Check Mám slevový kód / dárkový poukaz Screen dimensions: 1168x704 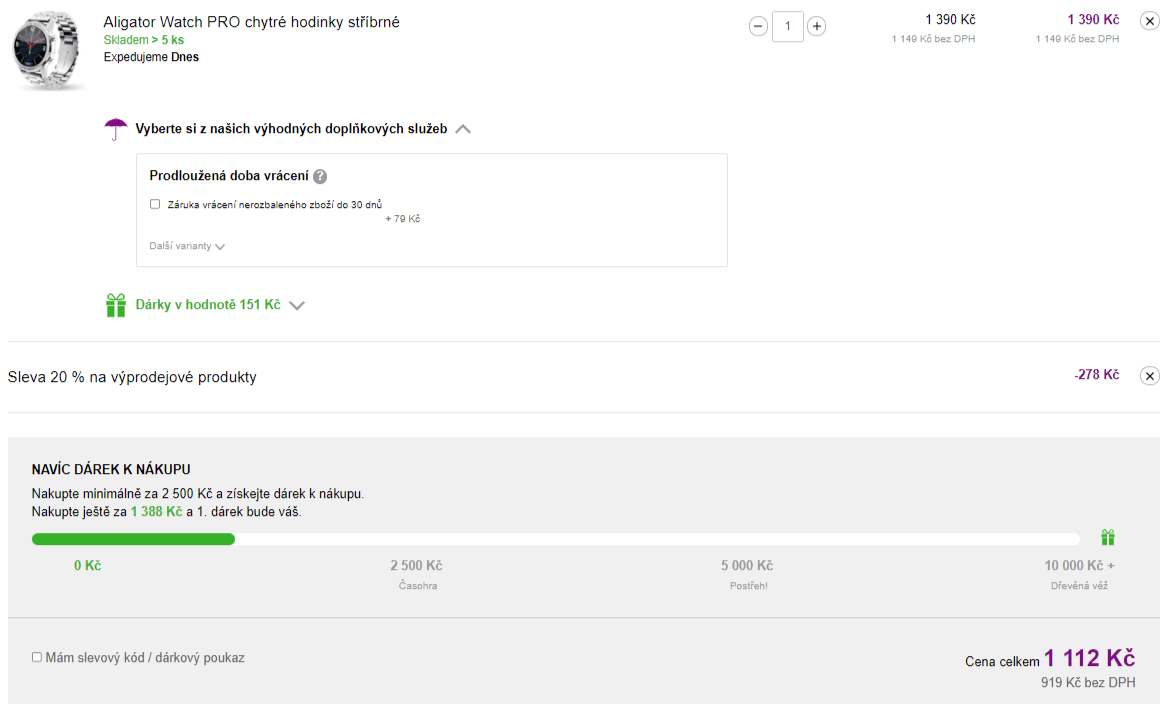click(x=36, y=657)
